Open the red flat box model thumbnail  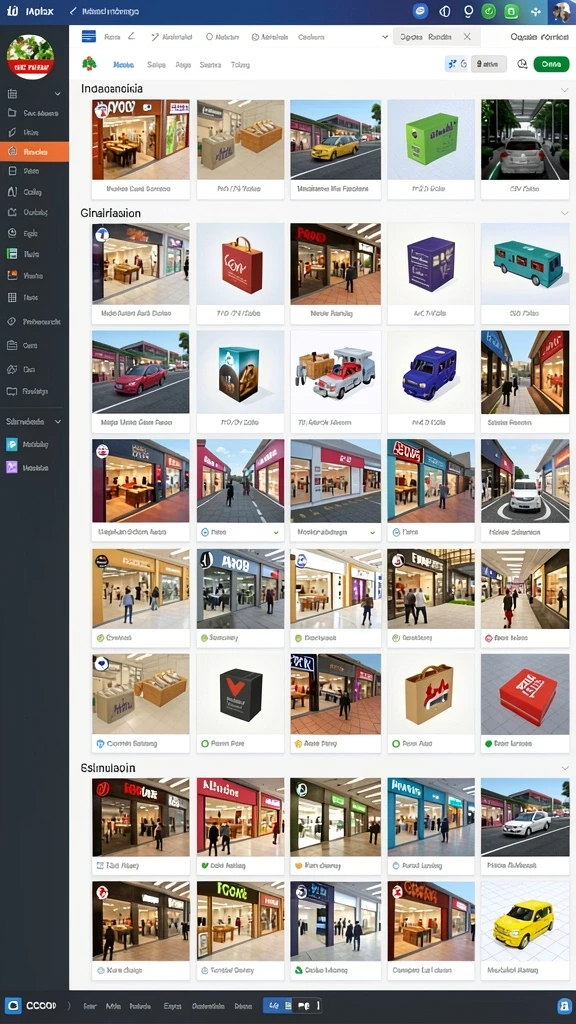tap(525, 694)
